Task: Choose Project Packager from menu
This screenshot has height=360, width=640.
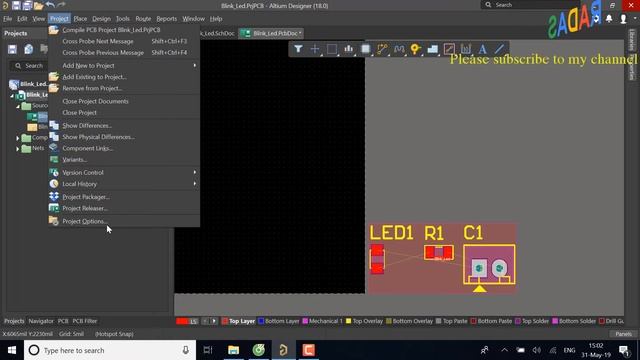Action: (124, 197)
